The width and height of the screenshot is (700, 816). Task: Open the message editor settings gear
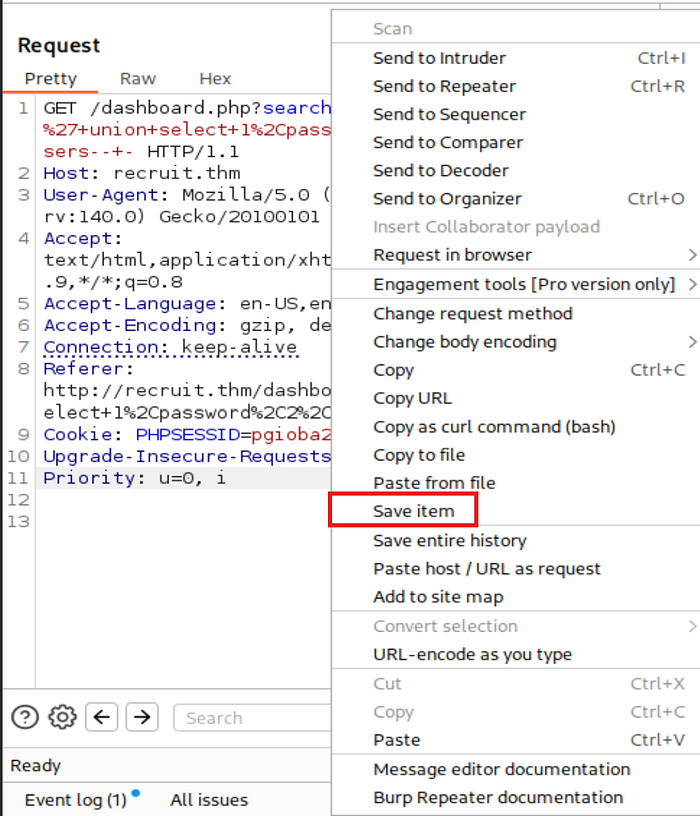point(62,717)
